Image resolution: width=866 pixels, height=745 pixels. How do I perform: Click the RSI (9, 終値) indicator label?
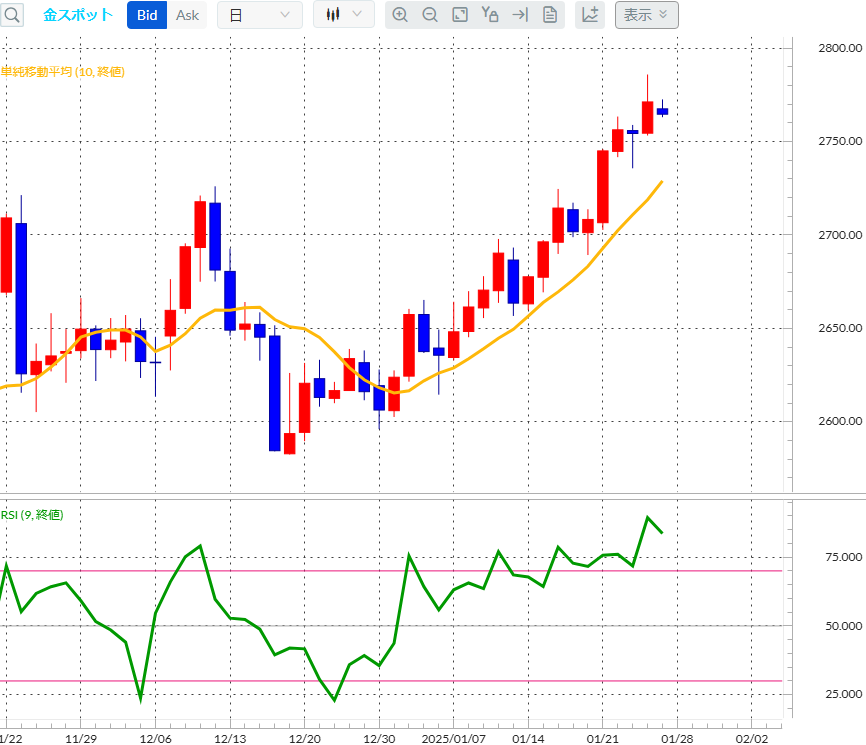(32, 515)
